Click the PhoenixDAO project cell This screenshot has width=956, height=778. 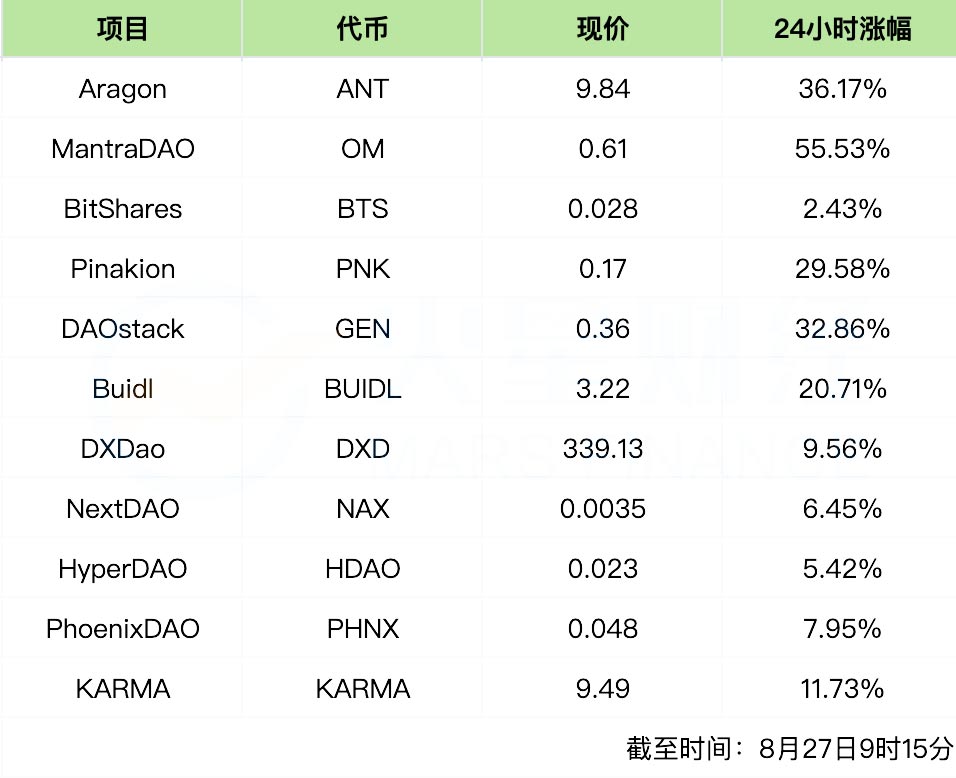[123, 629]
